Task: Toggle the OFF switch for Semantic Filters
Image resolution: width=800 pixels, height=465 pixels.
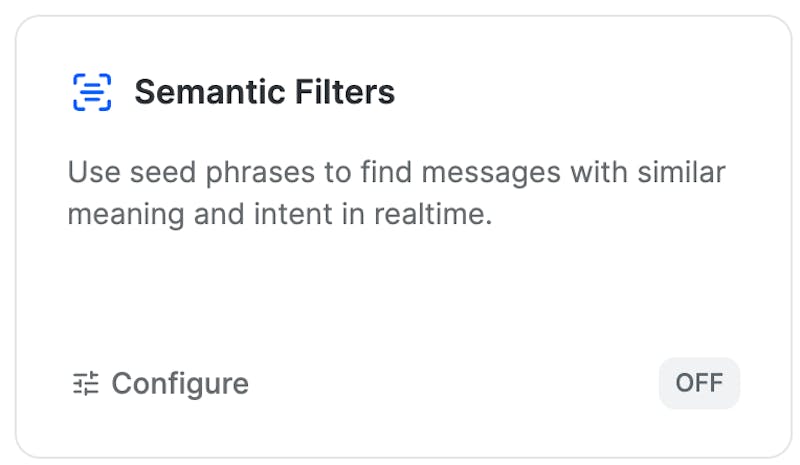Action: (x=698, y=383)
